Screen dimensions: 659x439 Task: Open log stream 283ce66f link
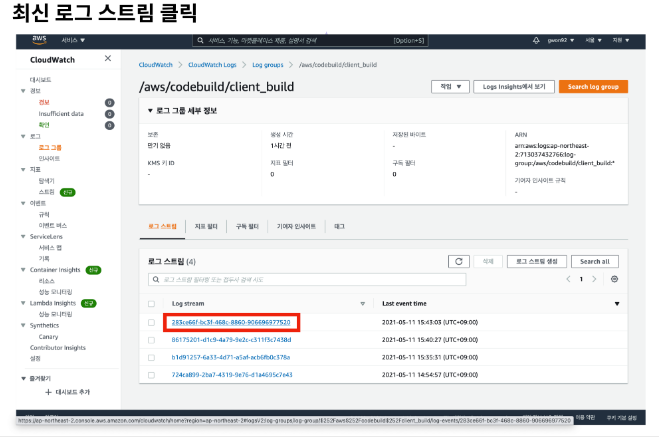[x=231, y=322]
